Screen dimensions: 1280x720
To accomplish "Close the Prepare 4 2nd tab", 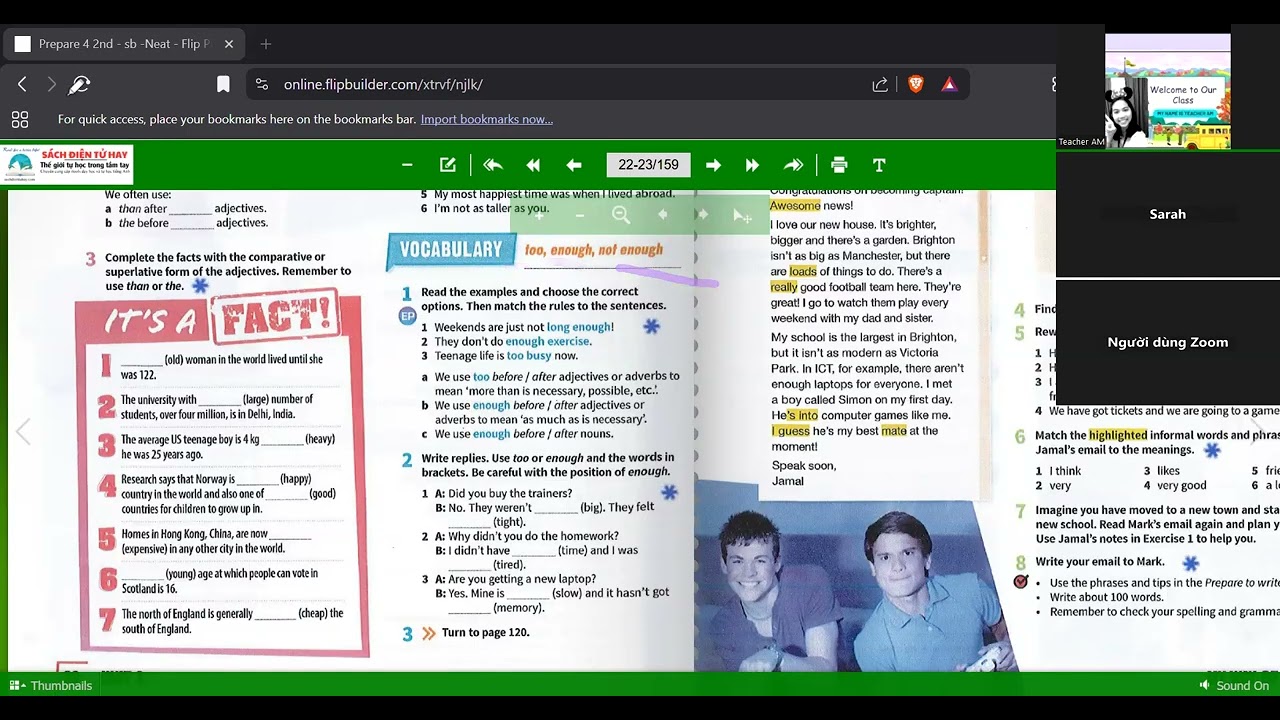I will pyautogui.click(x=228, y=44).
